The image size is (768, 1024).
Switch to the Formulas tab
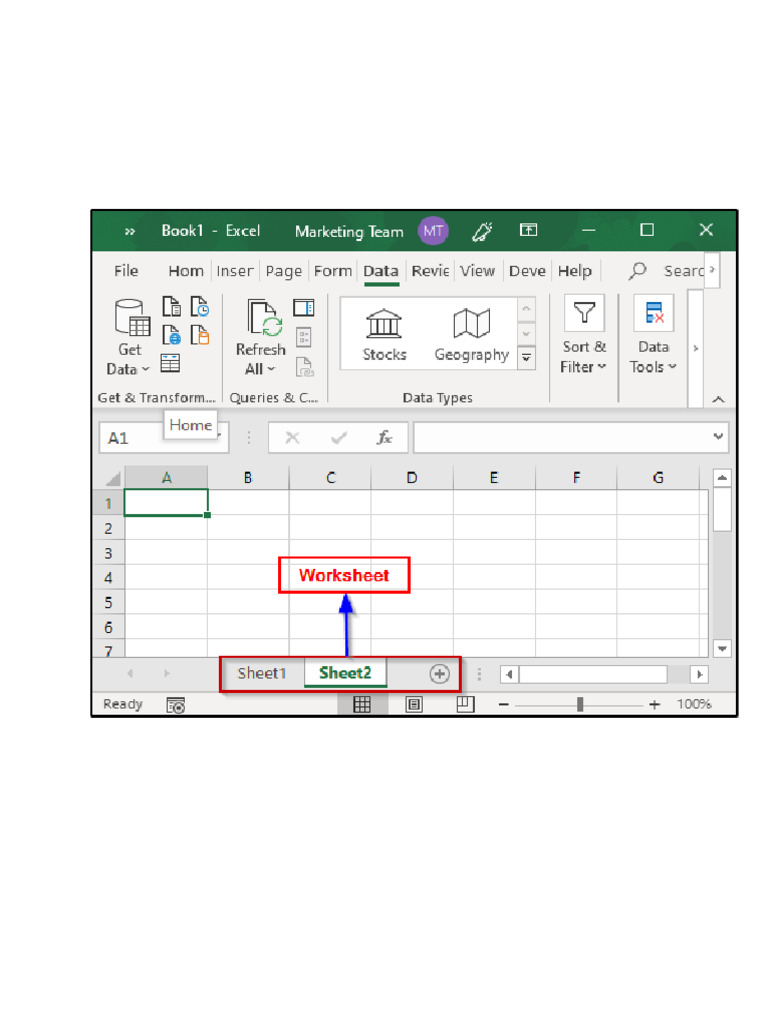click(332, 270)
